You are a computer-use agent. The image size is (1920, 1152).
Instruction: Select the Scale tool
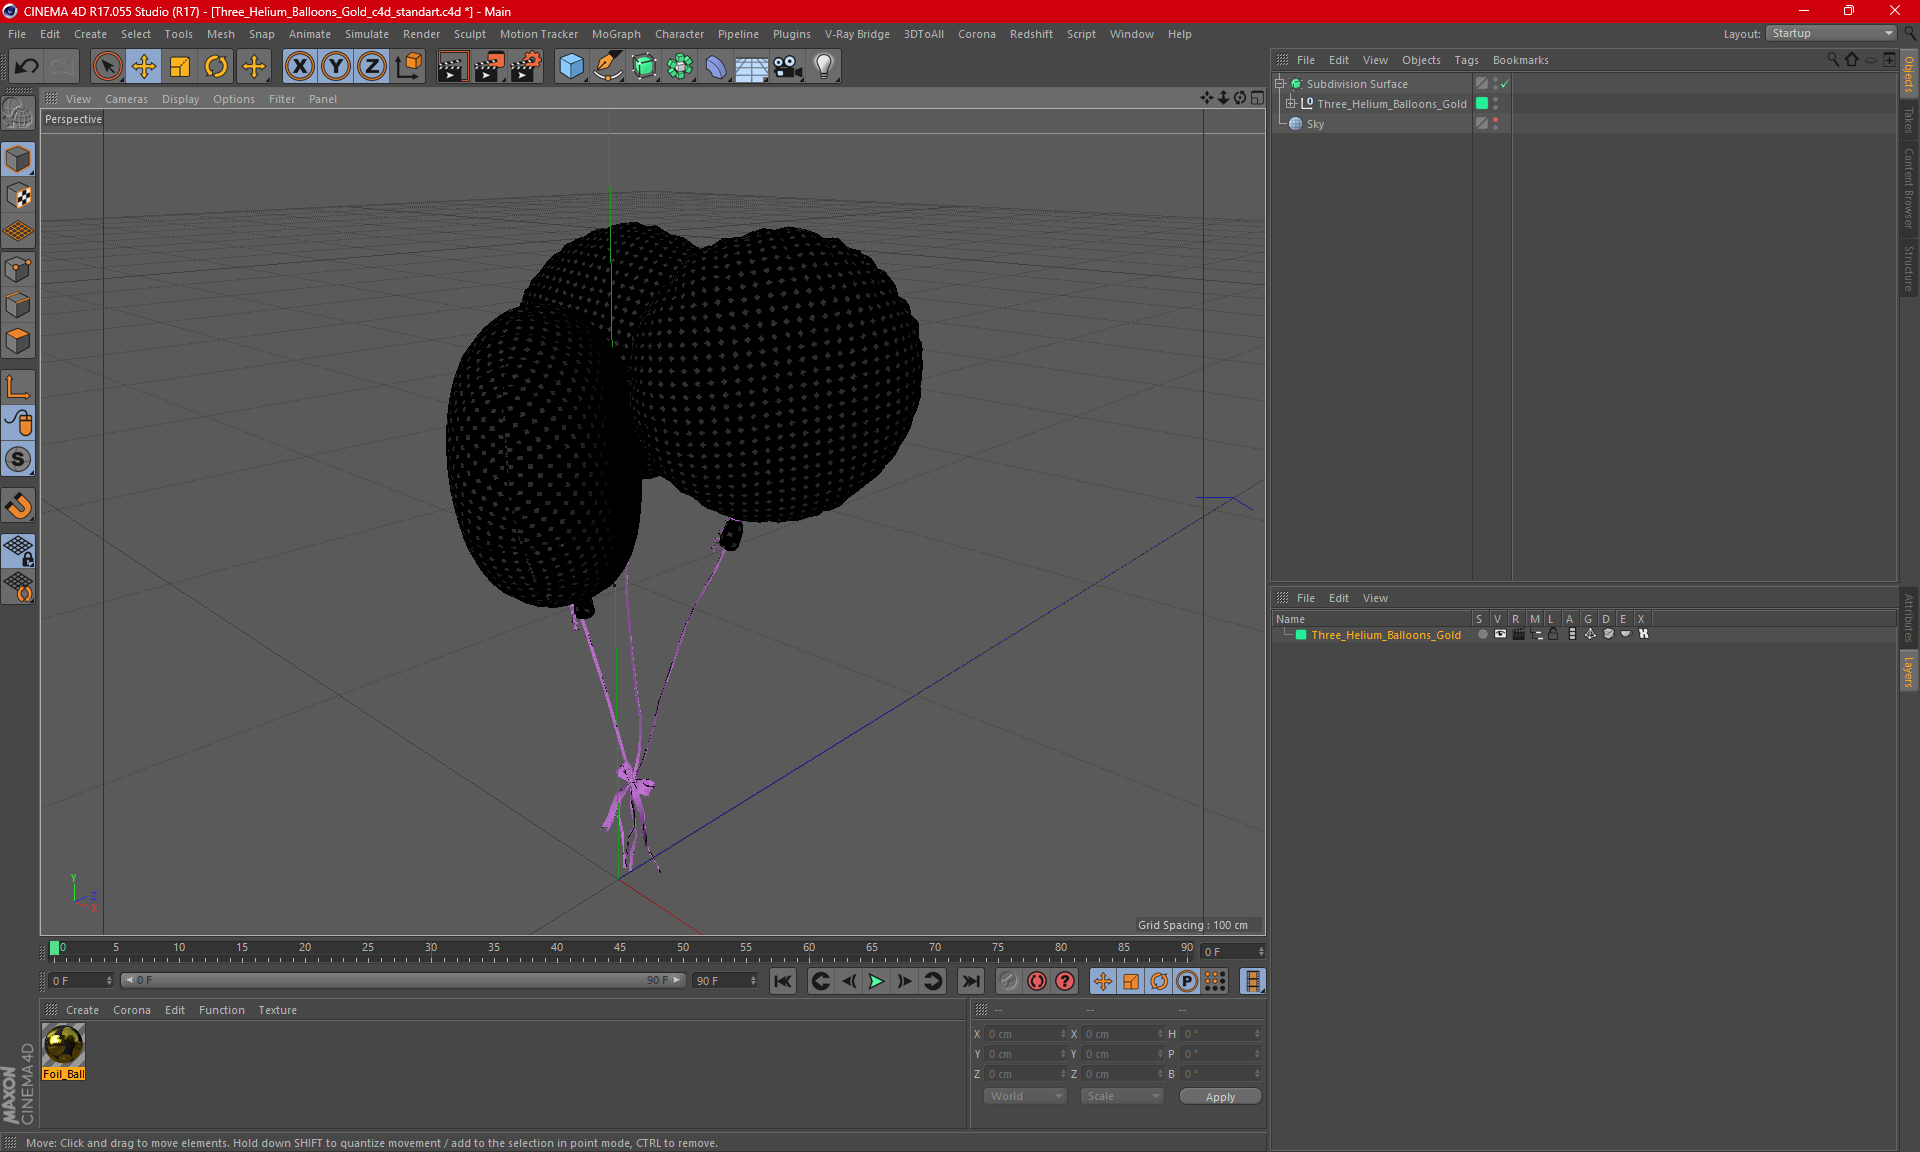[x=180, y=67]
